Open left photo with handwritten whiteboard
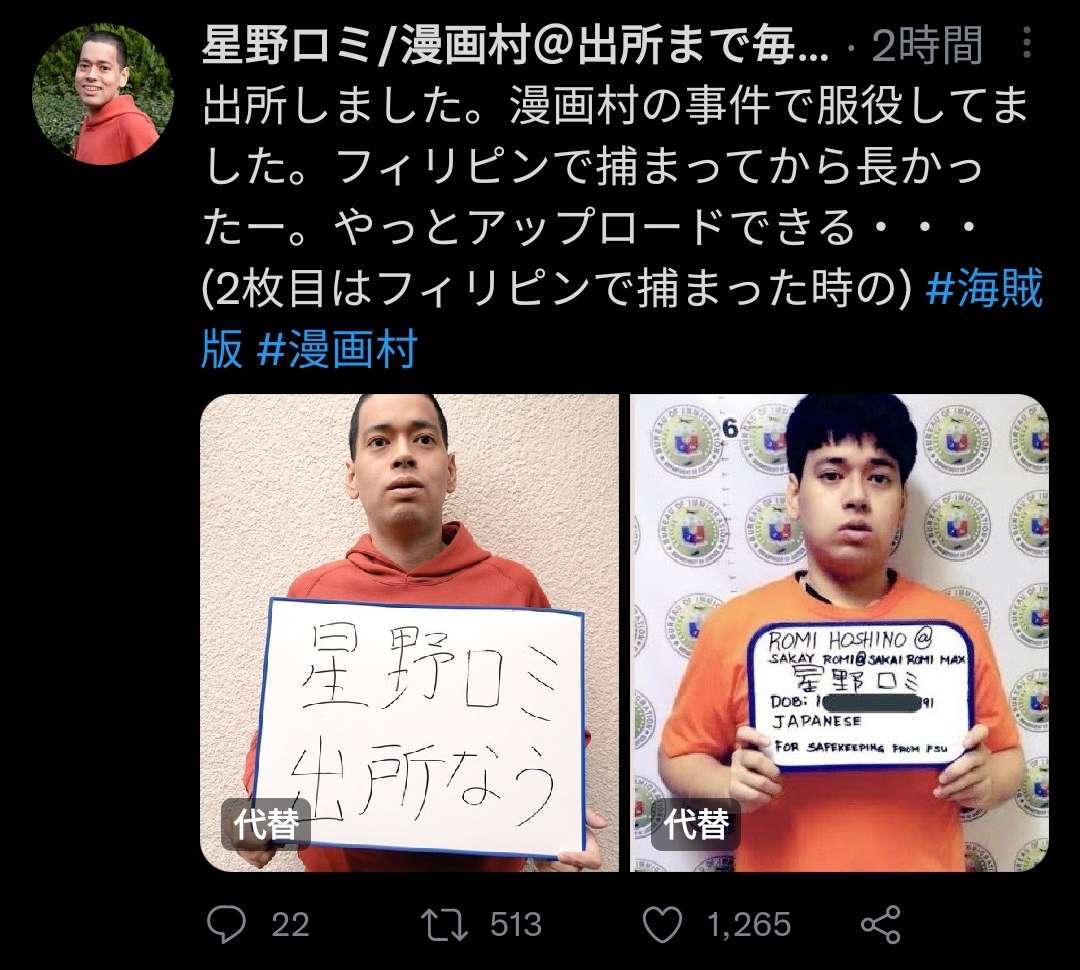Image resolution: width=1080 pixels, height=970 pixels. pyautogui.click(x=409, y=632)
